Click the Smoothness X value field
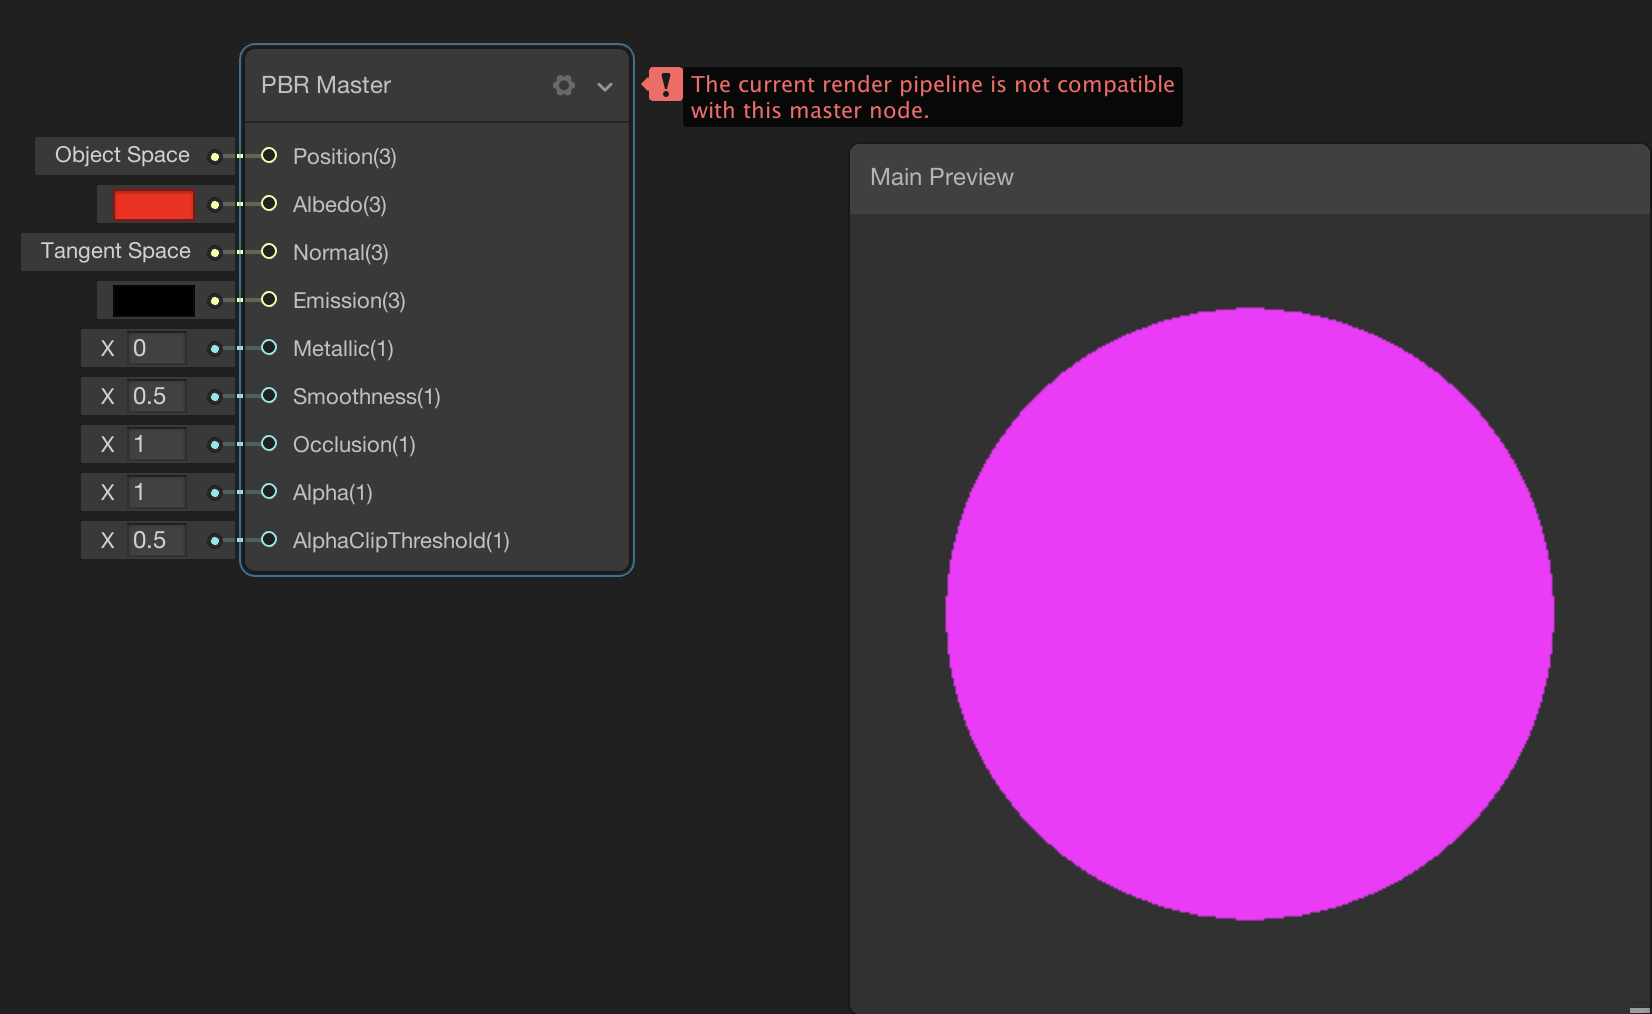Image resolution: width=1652 pixels, height=1014 pixels. click(157, 396)
